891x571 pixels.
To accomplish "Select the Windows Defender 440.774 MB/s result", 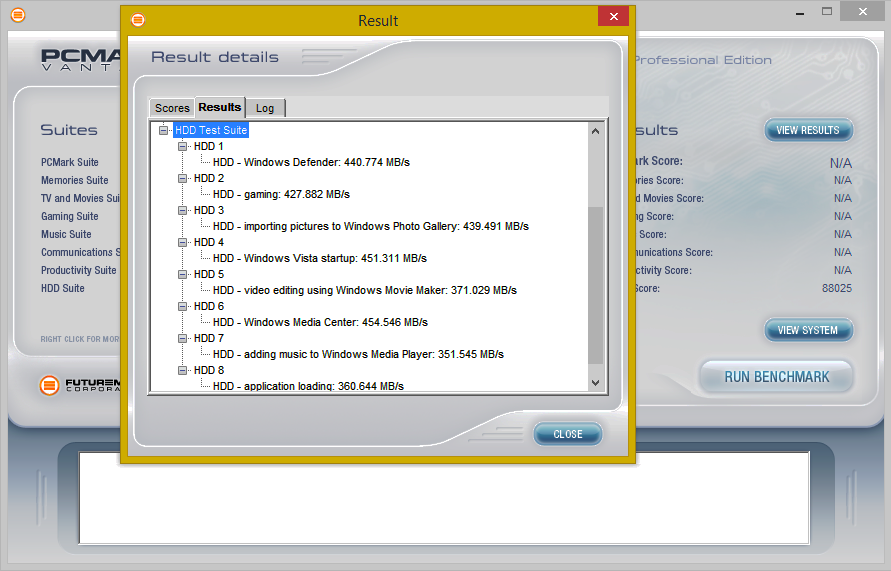I will (311, 162).
